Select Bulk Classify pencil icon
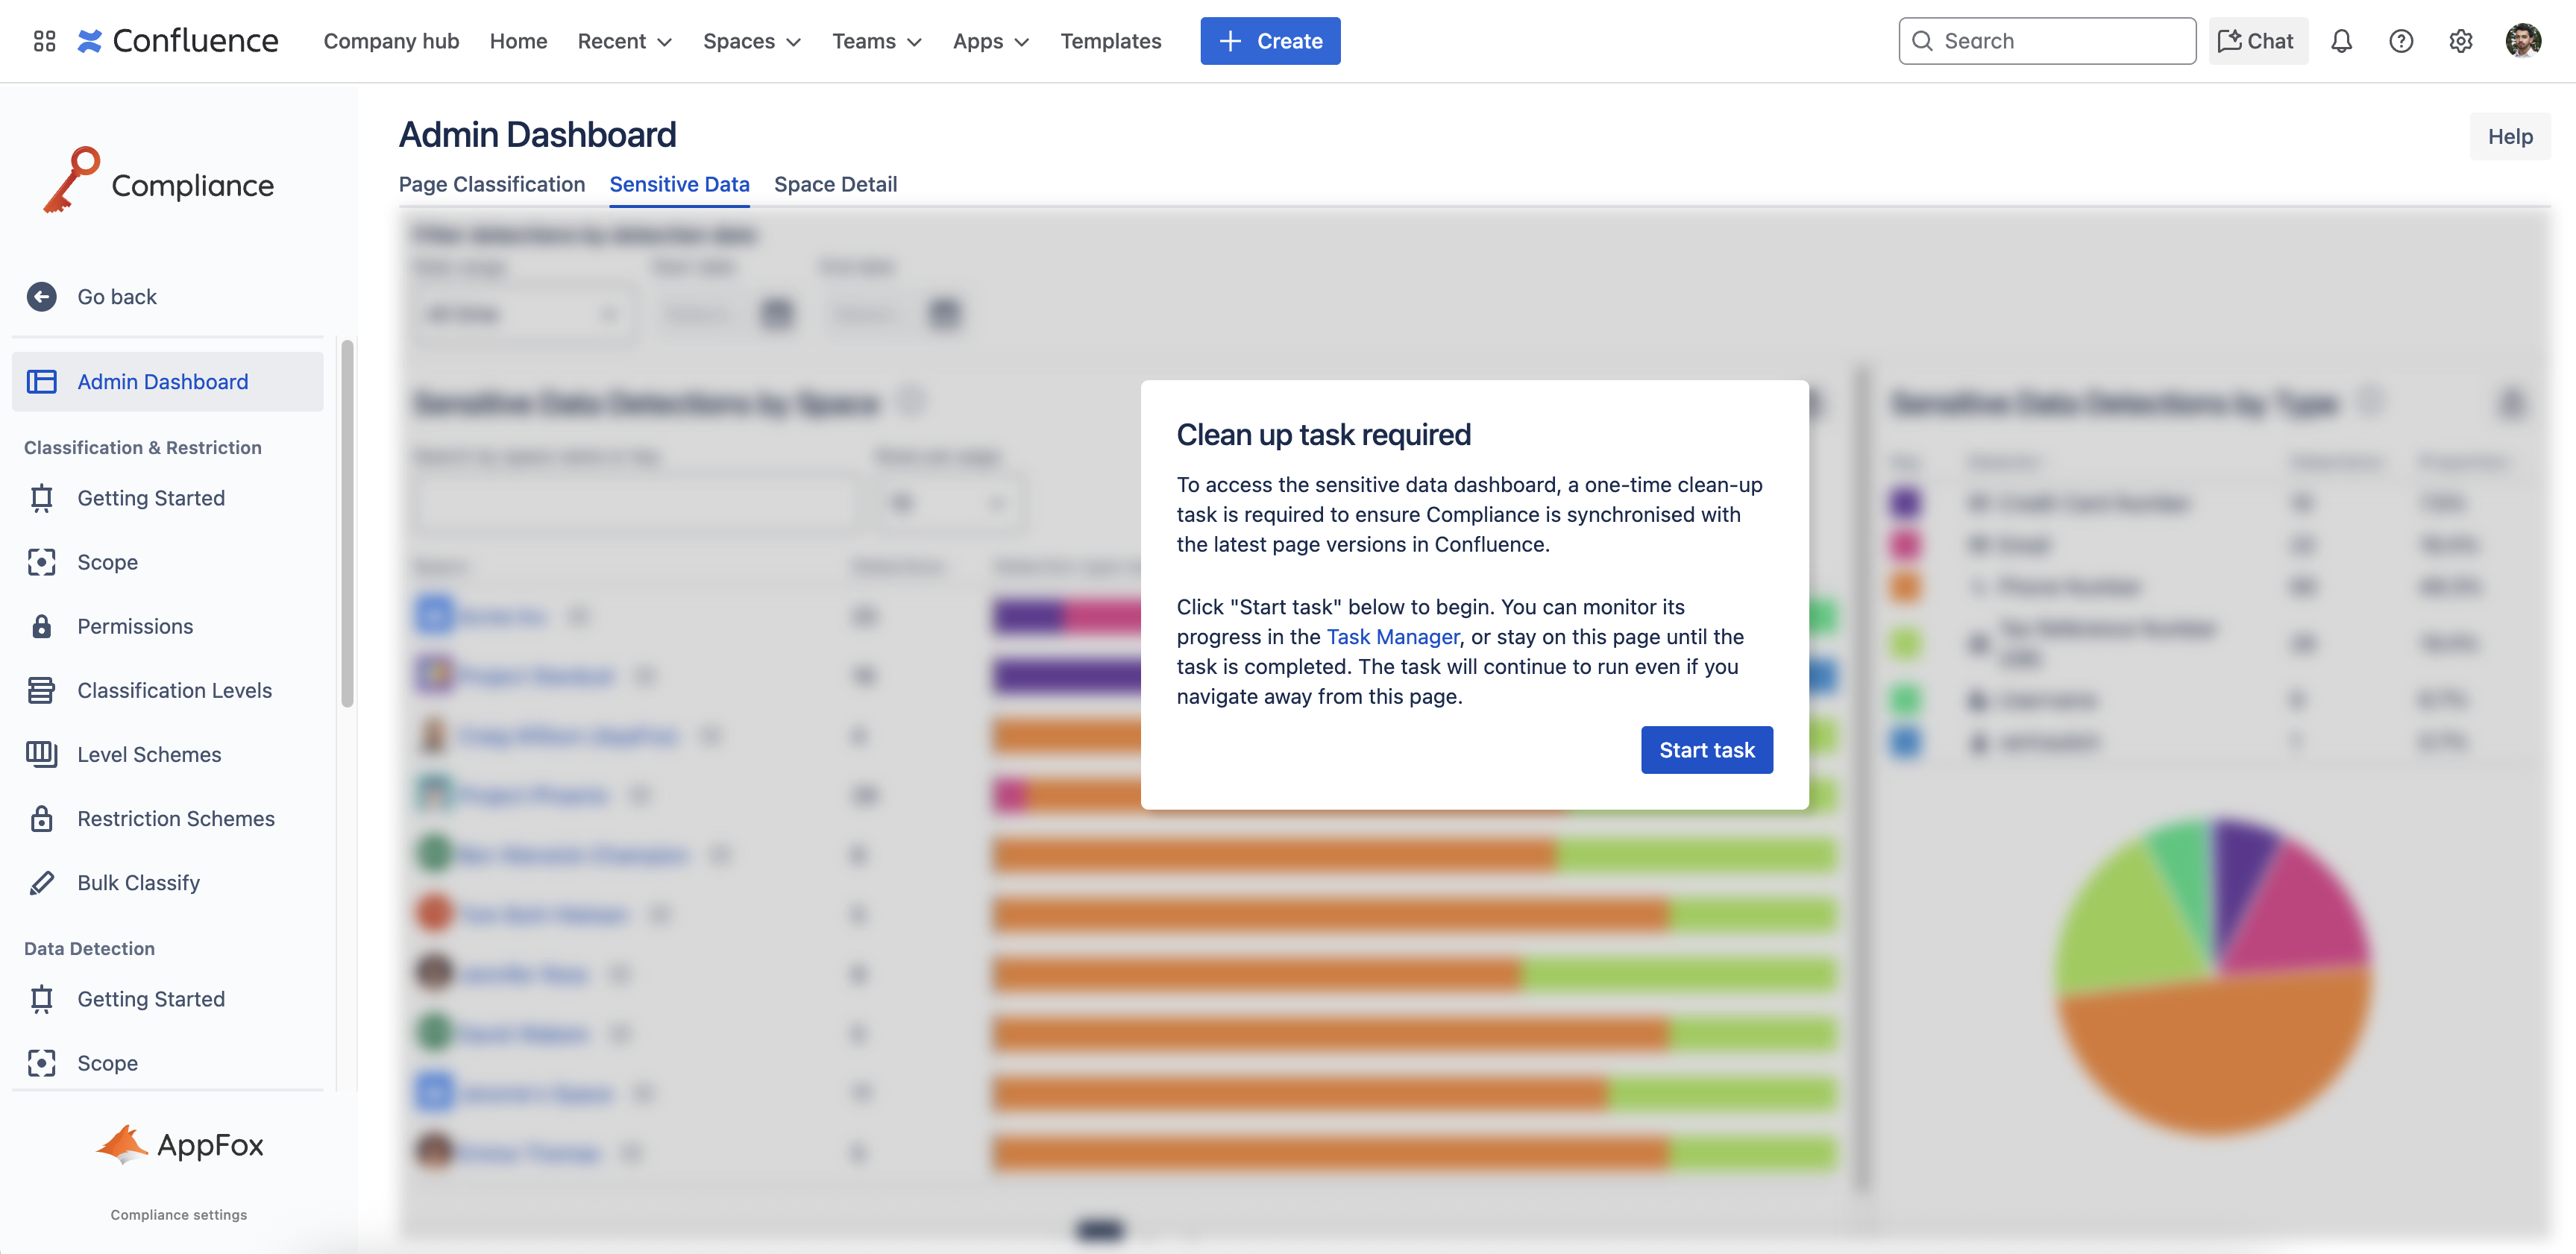This screenshot has height=1254, width=2576. pos(41,883)
